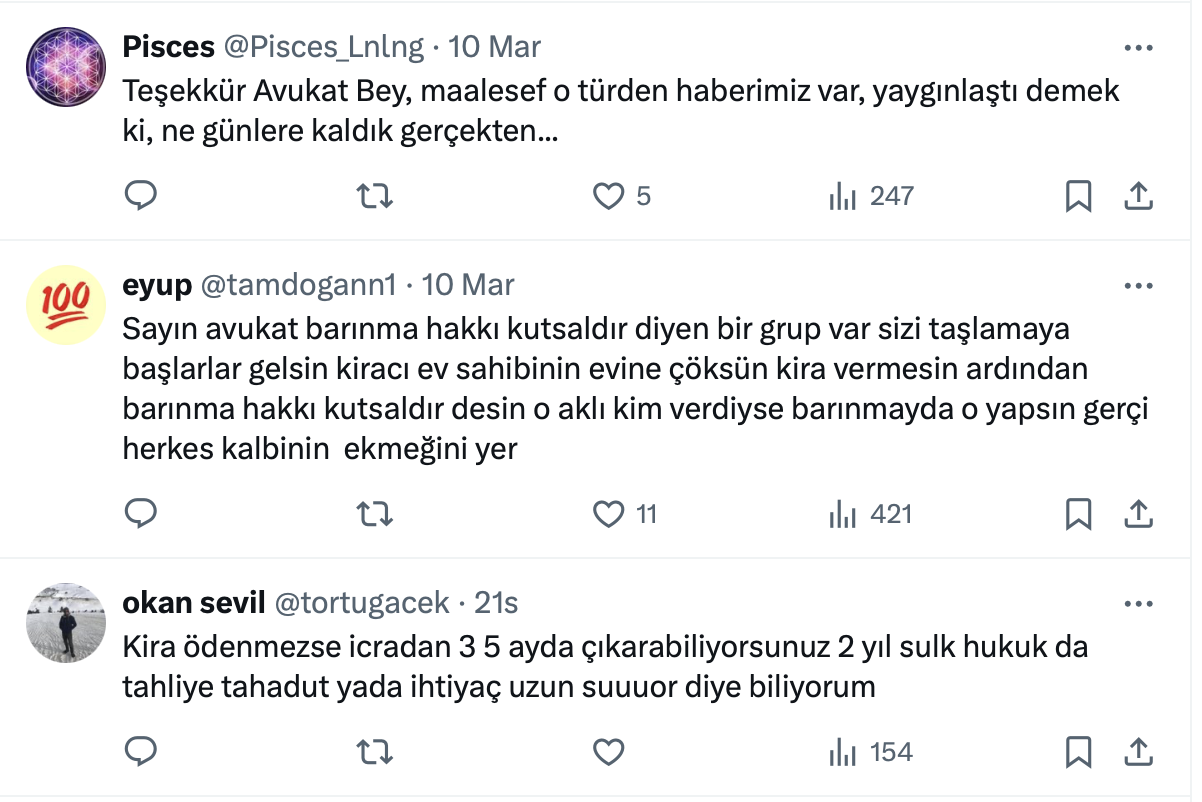Reply to okan sevil's tweet
The image size is (1202, 802).
point(141,751)
